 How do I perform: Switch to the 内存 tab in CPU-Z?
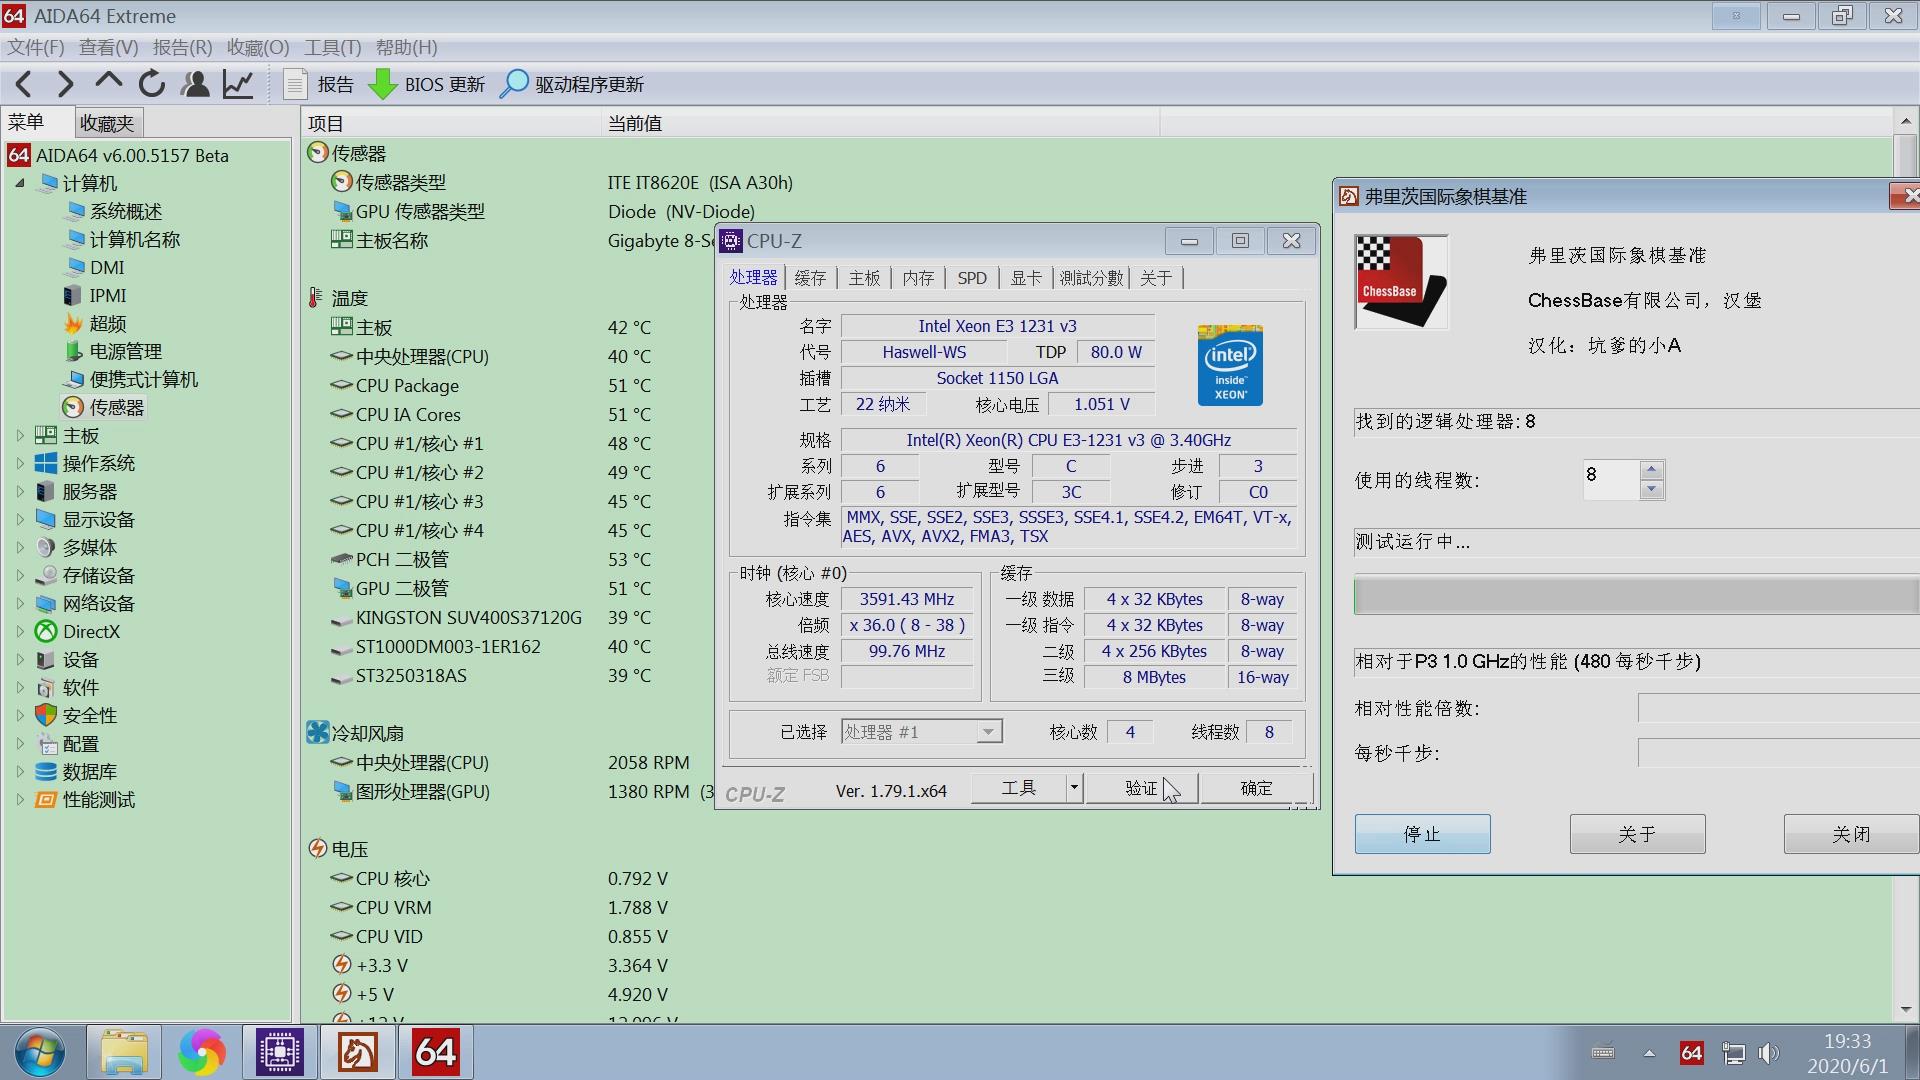(x=917, y=278)
